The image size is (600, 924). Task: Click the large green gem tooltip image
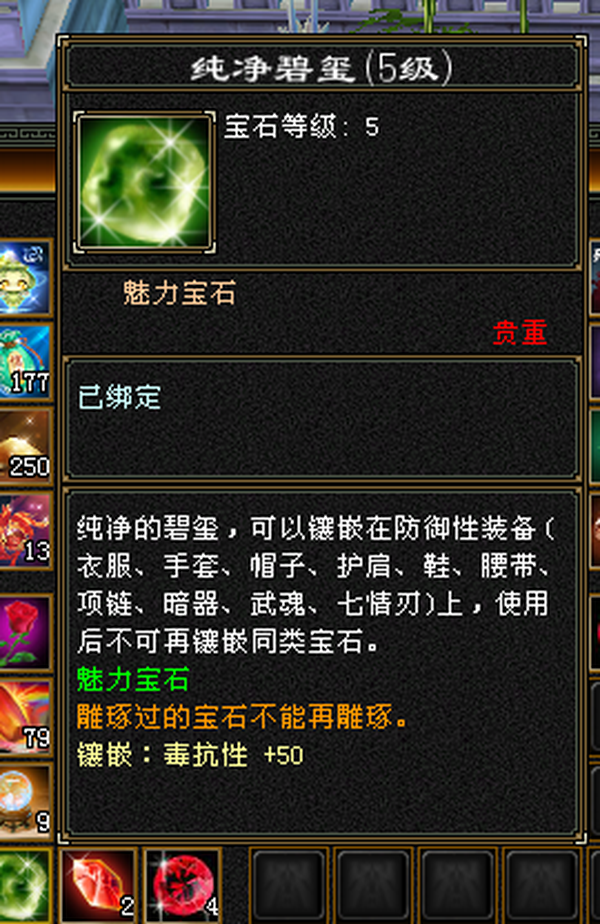[x=144, y=183]
